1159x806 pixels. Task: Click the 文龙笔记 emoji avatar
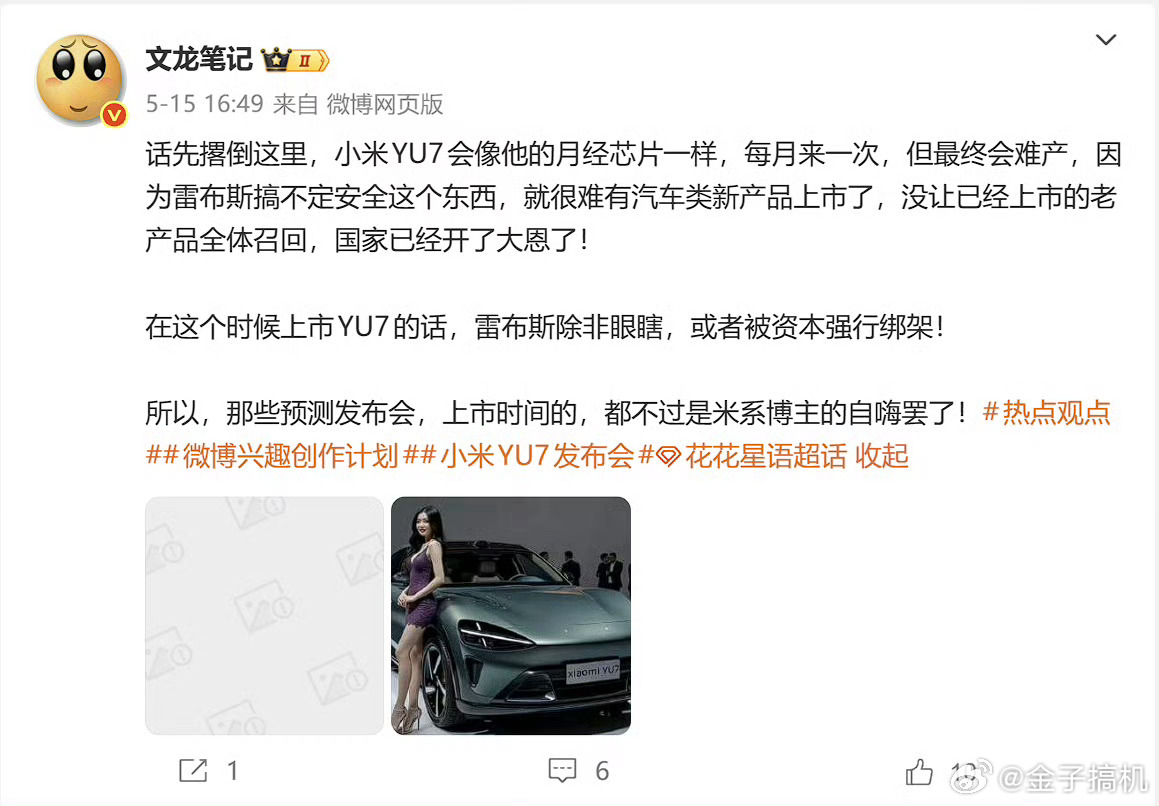(81, 80)
